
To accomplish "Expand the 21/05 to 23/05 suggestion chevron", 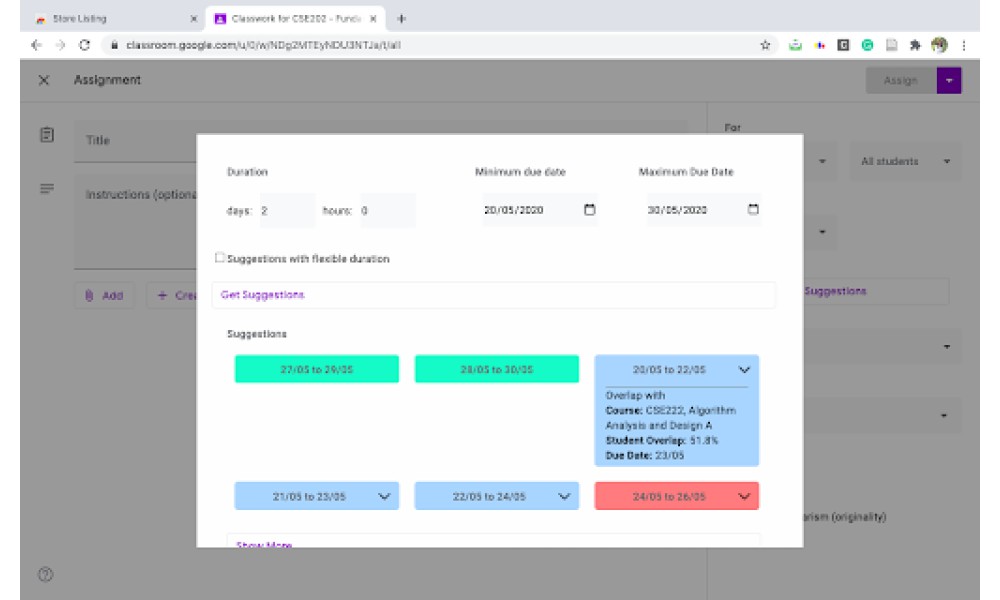I will [x=384, y=496].
